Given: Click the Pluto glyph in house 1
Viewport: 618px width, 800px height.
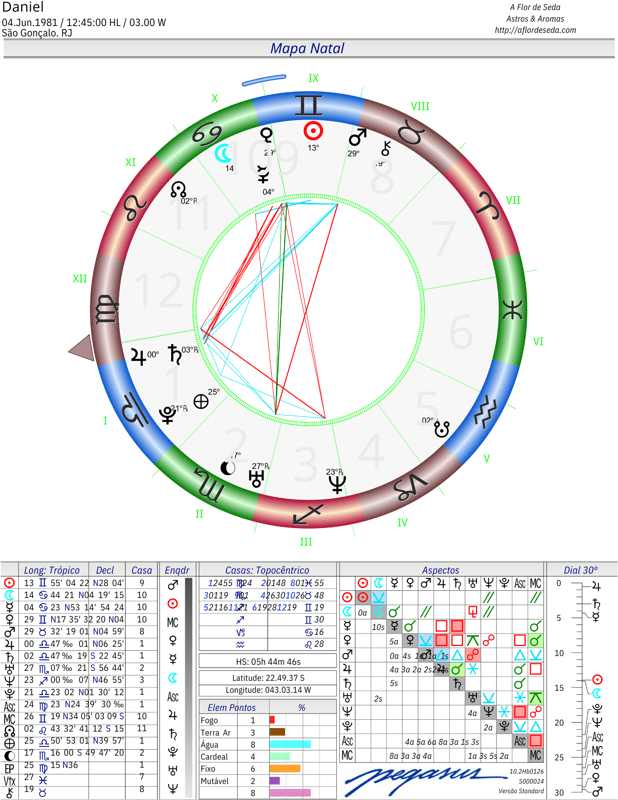Looking at the screenshot, I should pos(168,415).
